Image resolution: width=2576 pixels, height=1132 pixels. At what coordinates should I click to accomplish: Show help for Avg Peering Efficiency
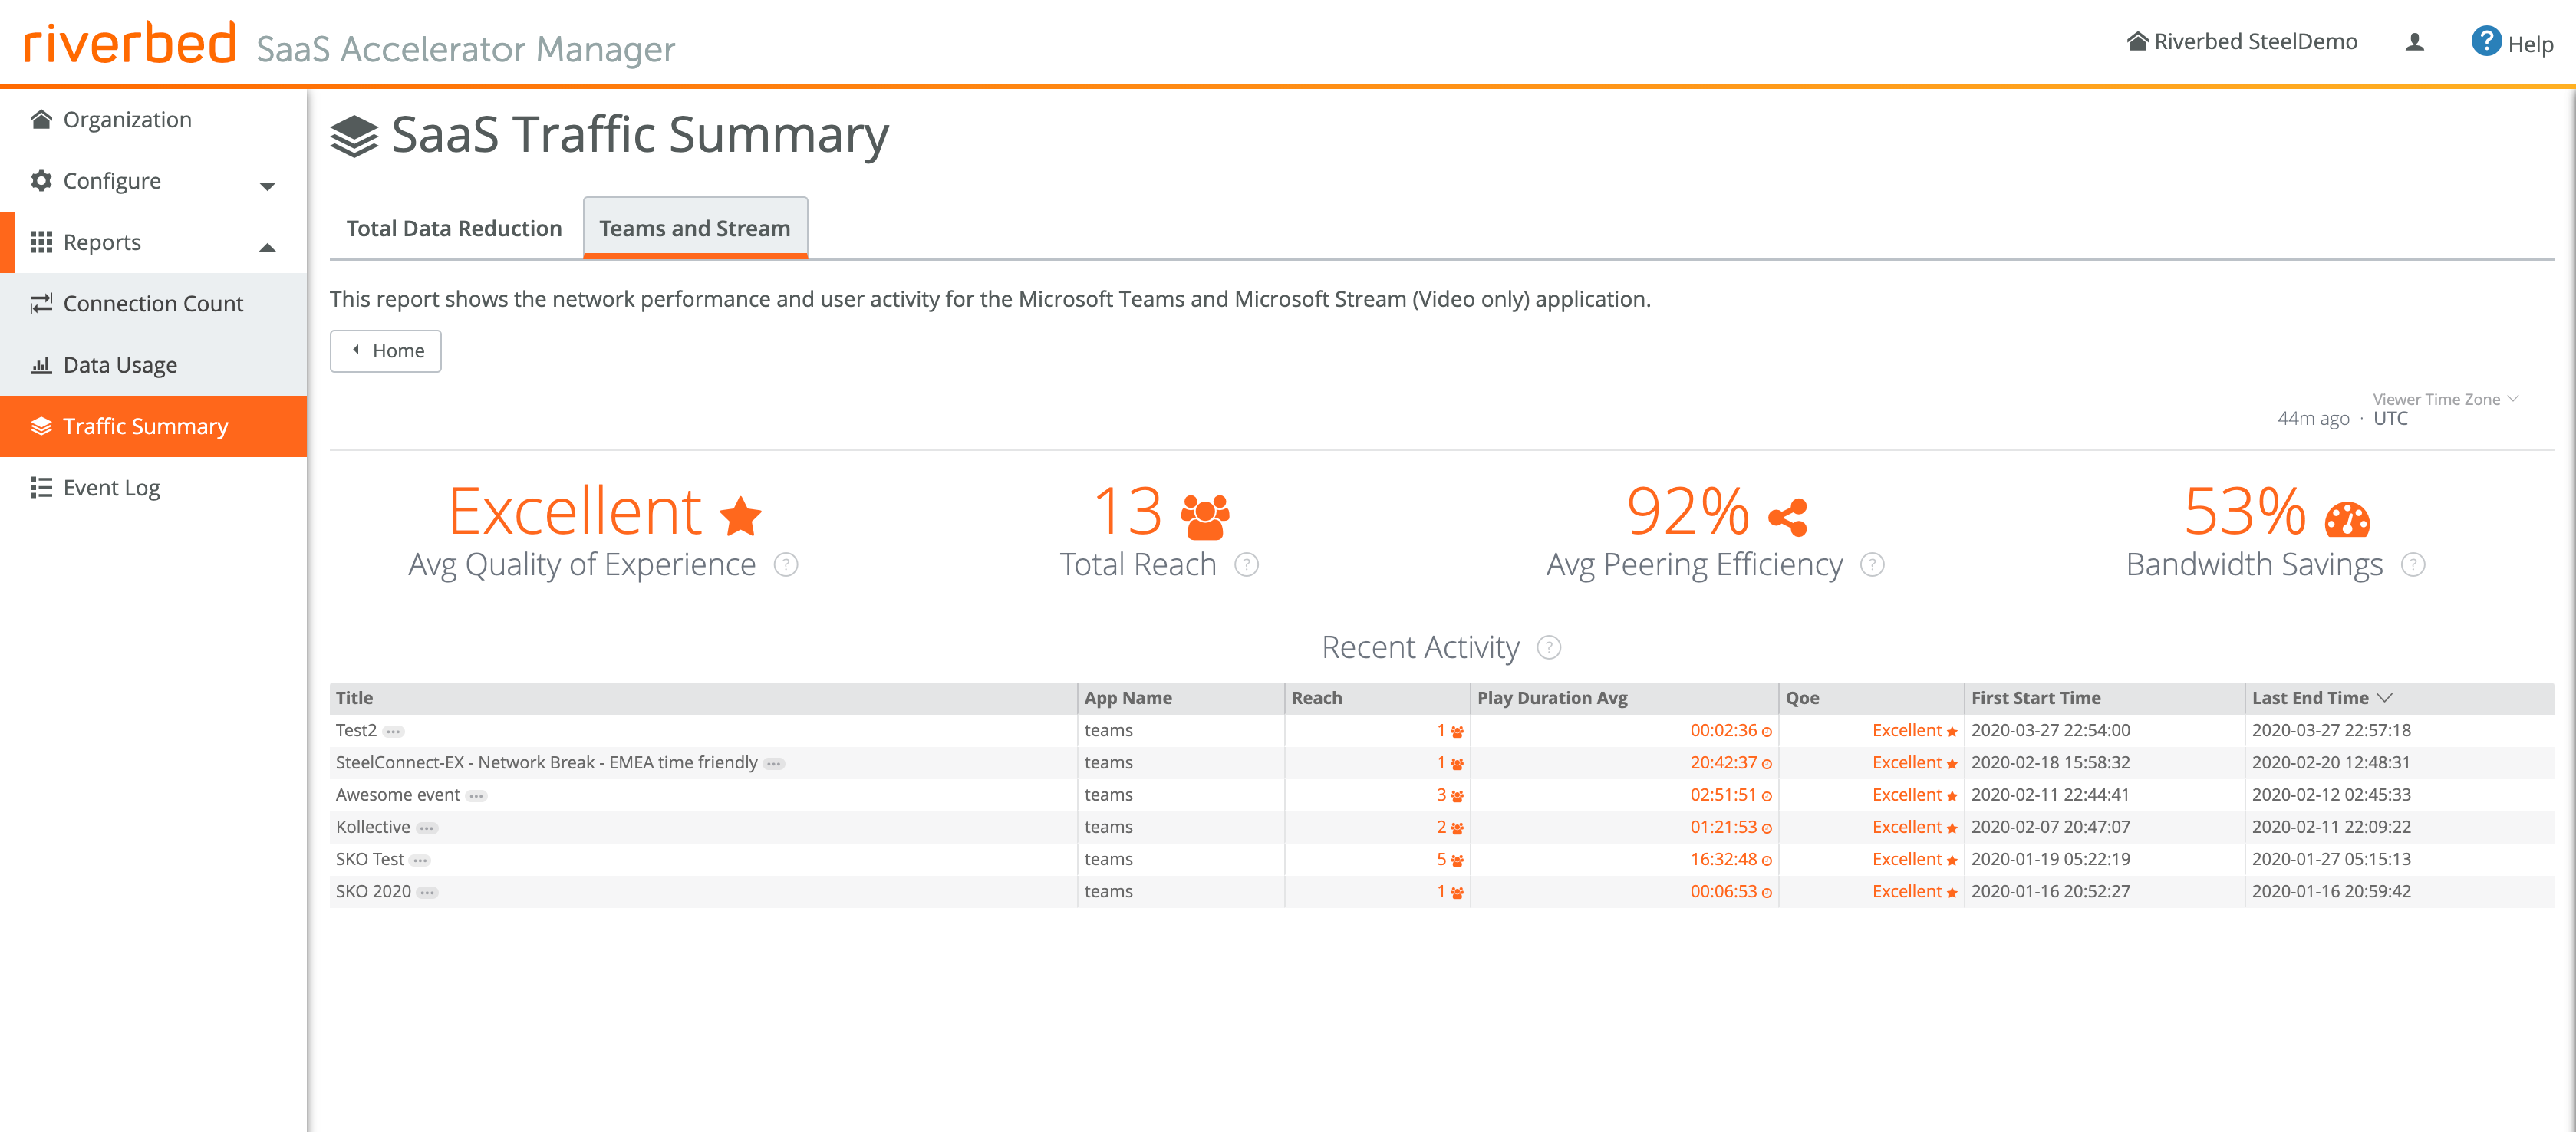pos(1872,565)
